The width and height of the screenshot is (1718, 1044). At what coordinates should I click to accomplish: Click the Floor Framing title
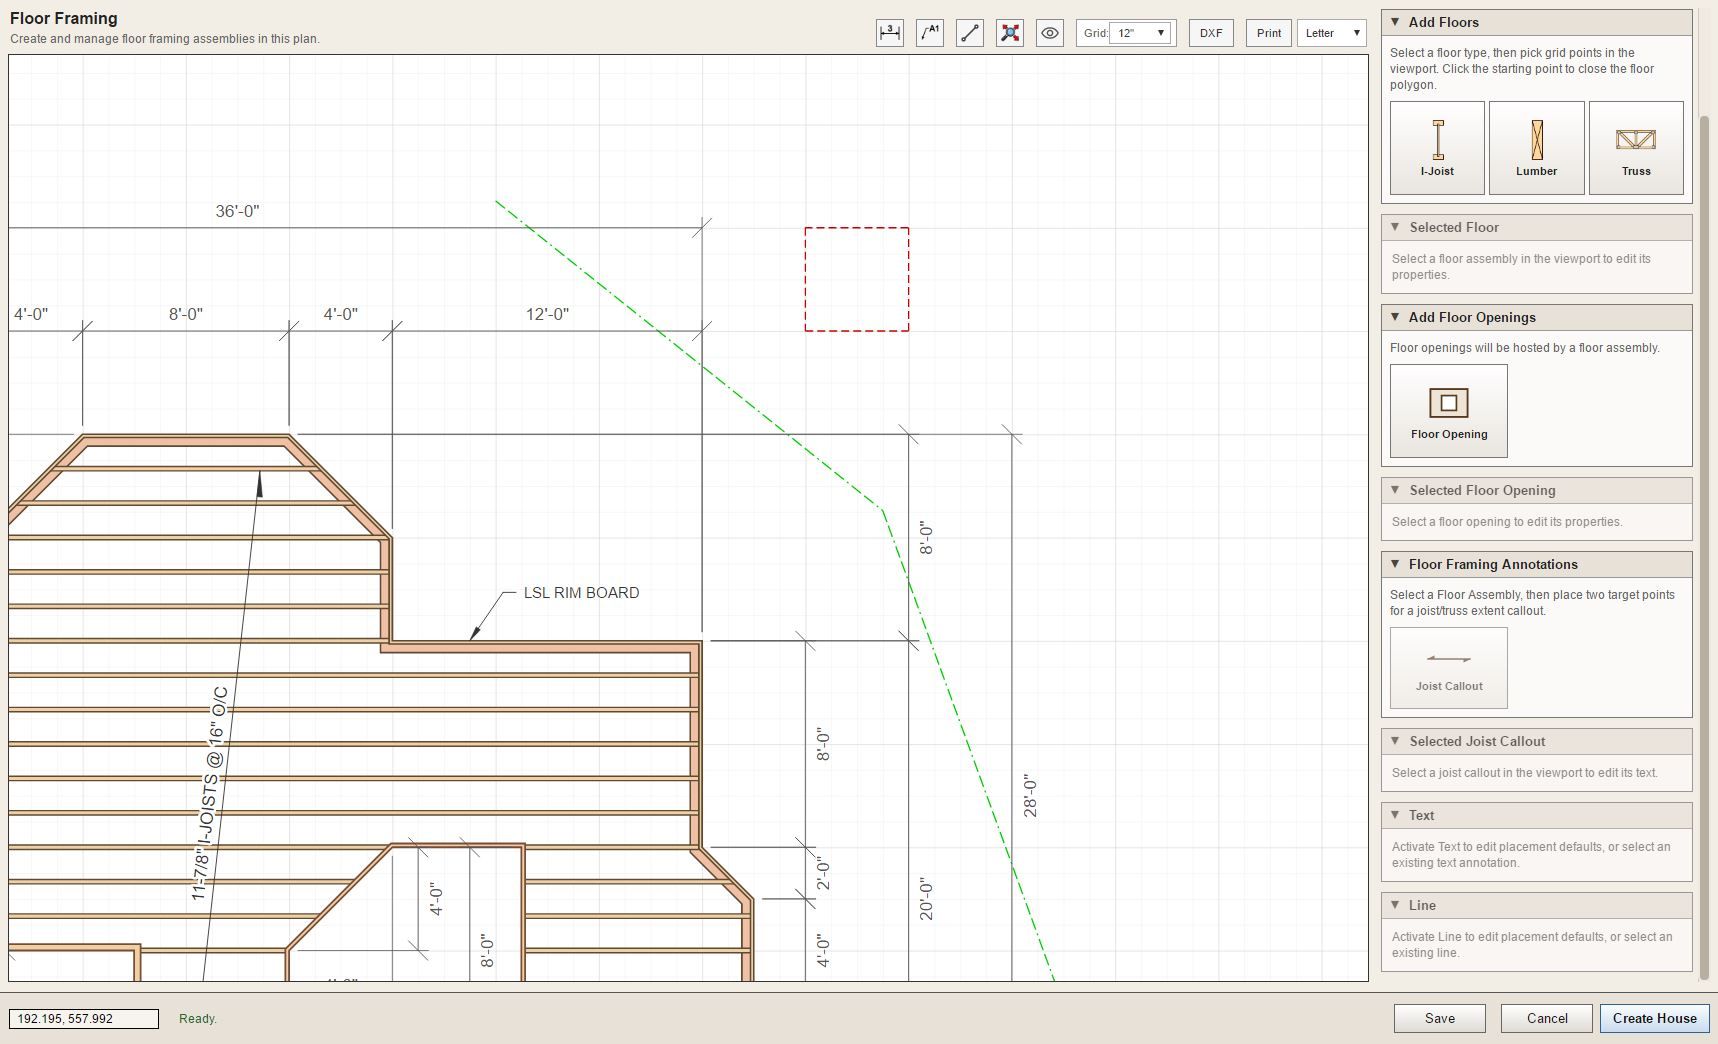point(64,18)
